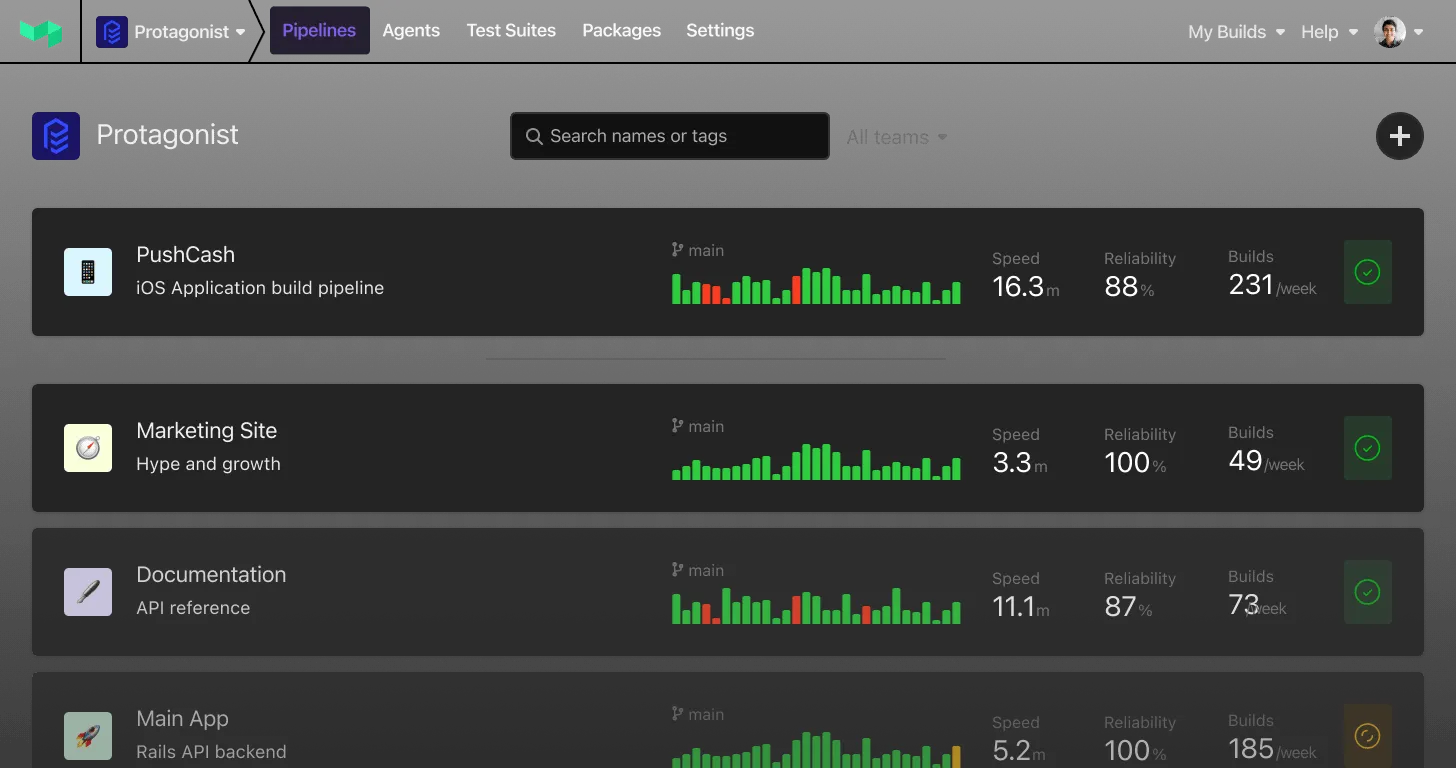
Task: Add a new pipeline with plus button
Action: (x=1400, y=136)
